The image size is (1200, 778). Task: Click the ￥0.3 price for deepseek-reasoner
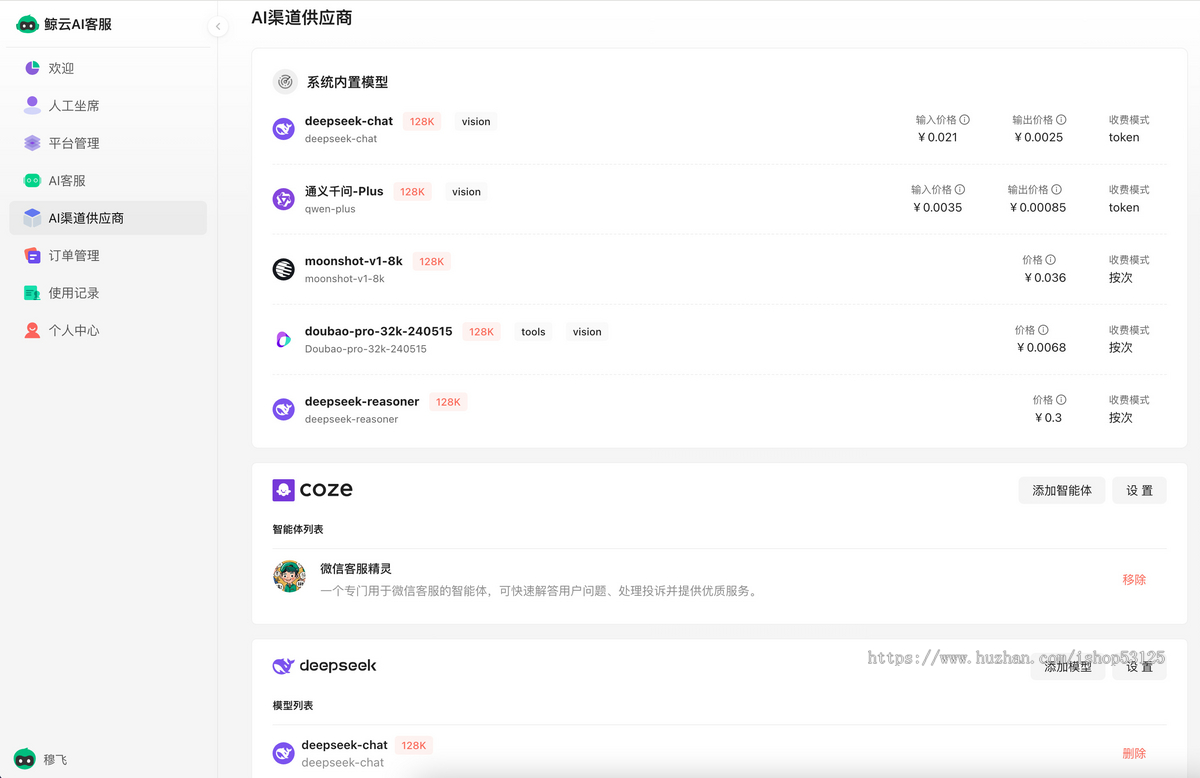[1048, 418]
